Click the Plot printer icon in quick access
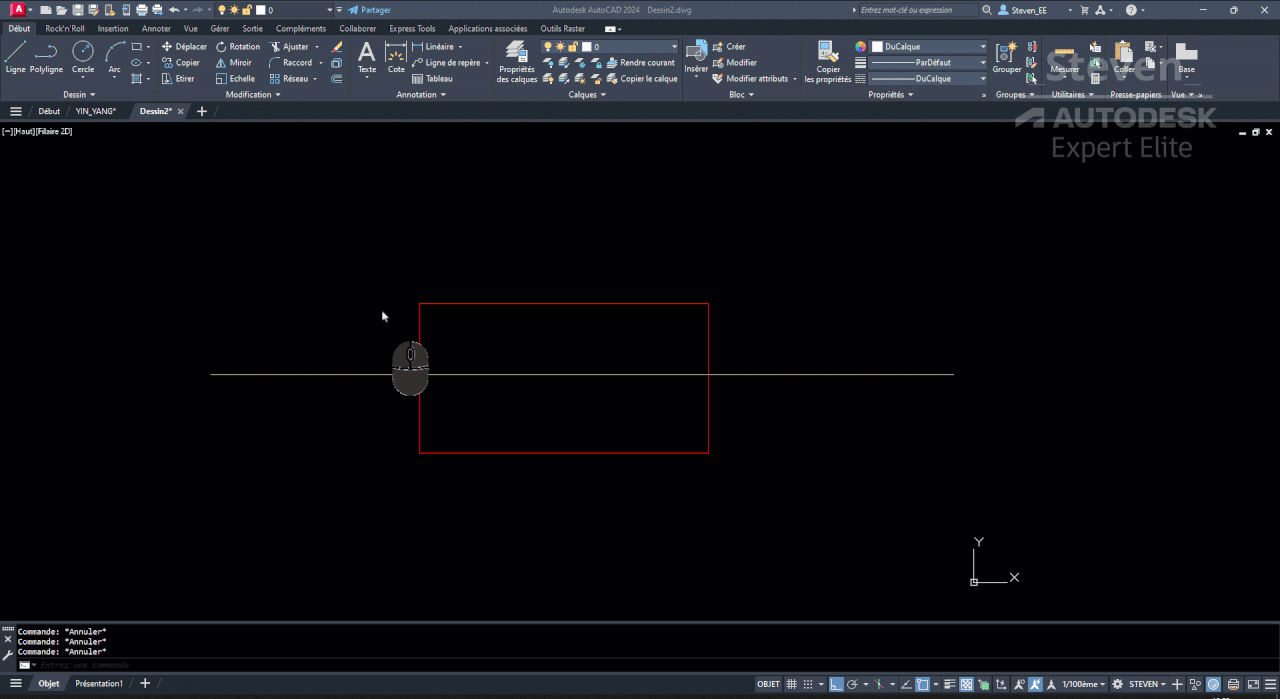Viewport: 1280px width, 699px height. coord(141,10)
